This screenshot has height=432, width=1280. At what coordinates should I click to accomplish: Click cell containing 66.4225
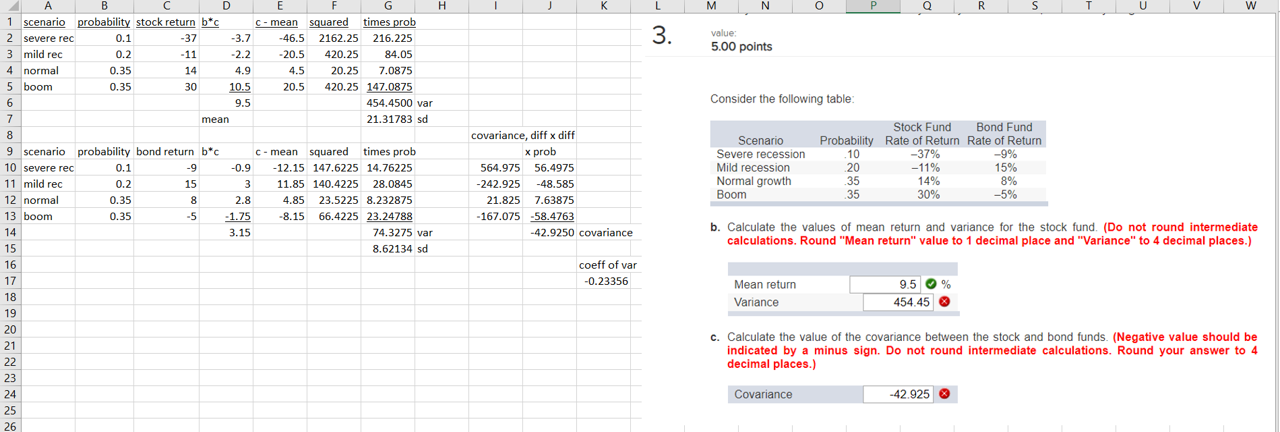coord(335,216)
